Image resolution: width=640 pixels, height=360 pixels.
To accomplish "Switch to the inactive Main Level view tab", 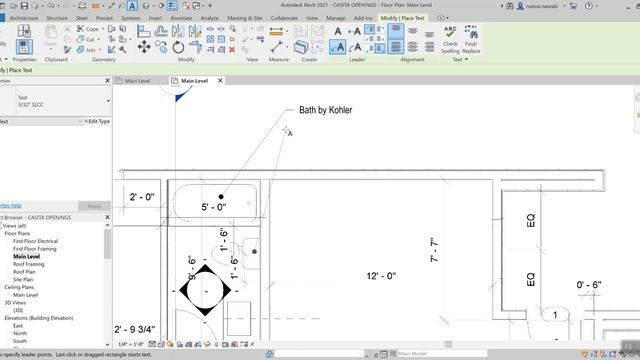I will [138, 80].
